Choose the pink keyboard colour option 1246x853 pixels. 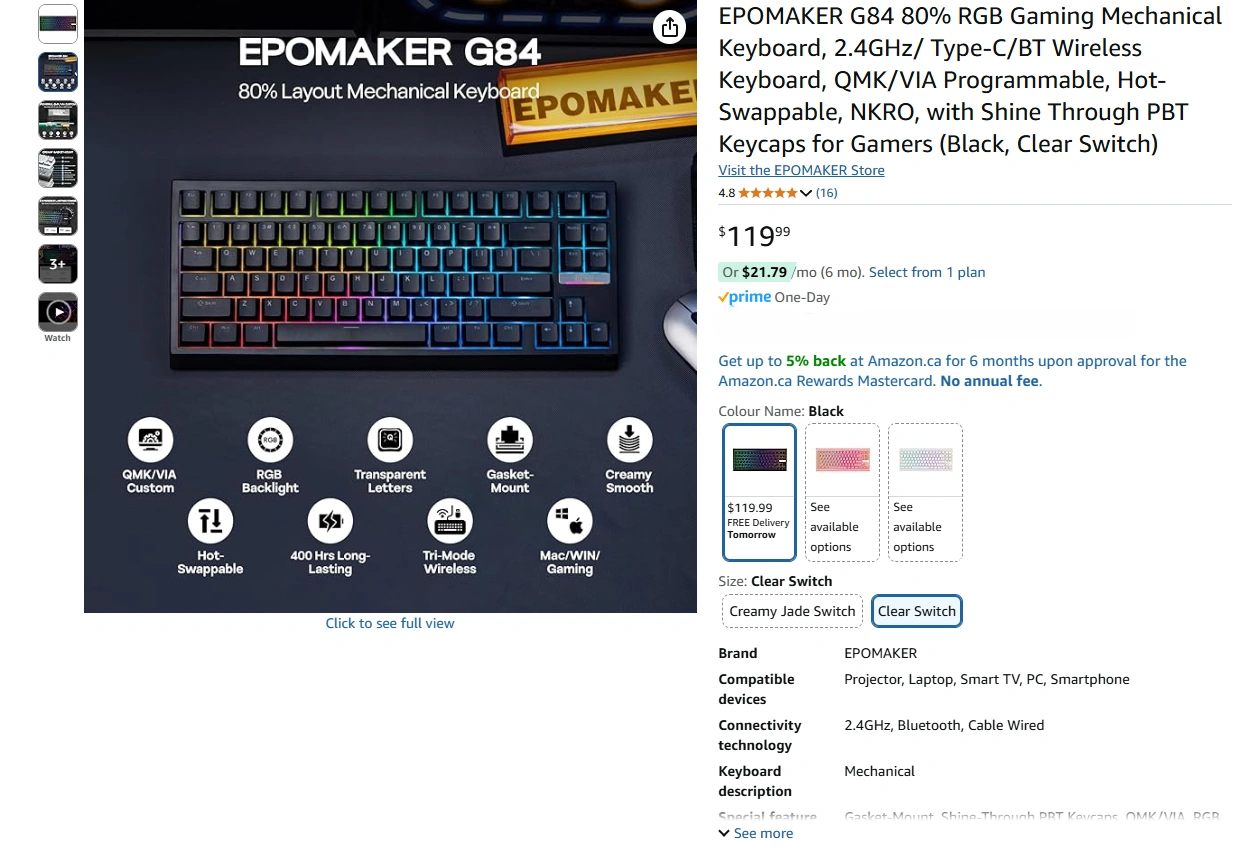click(x=842, y=492)
